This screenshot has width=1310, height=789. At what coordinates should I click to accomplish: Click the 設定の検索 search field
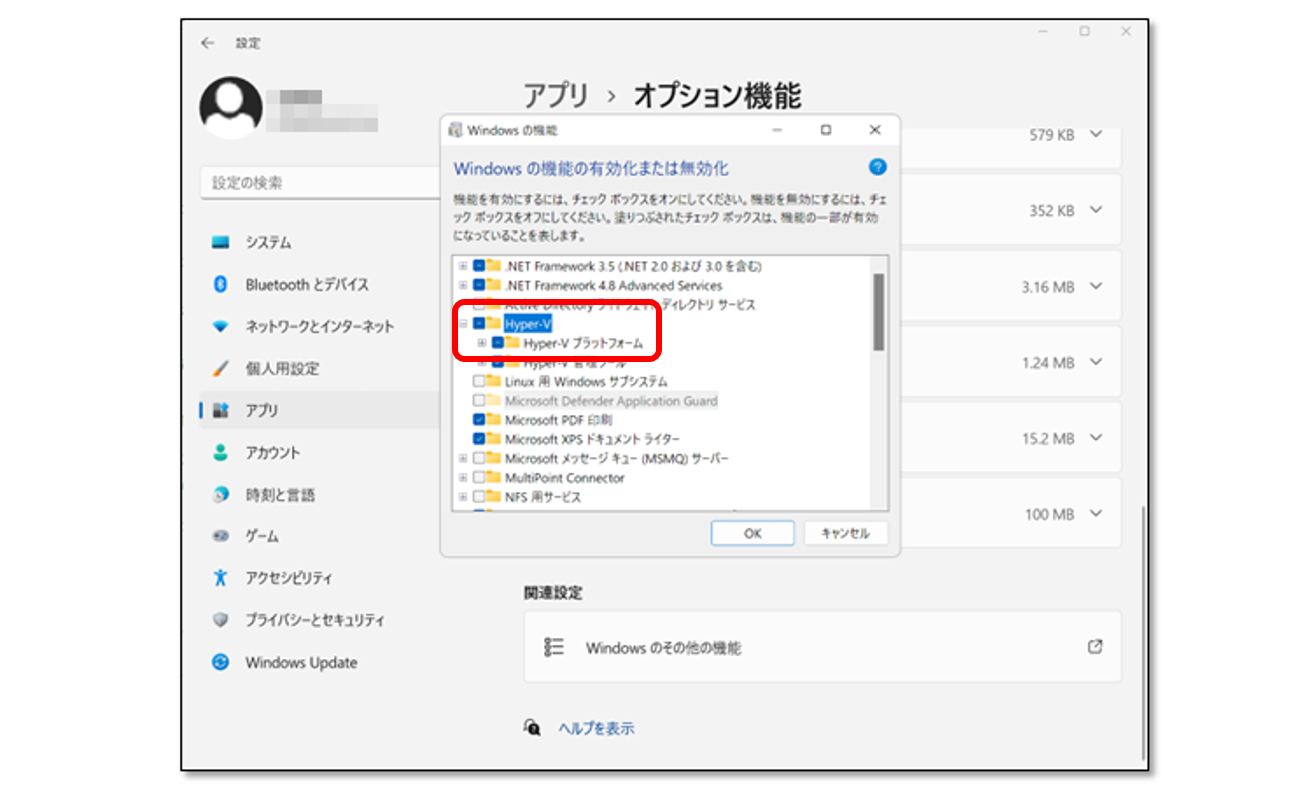pyautogui.click(x=320, y=183)
